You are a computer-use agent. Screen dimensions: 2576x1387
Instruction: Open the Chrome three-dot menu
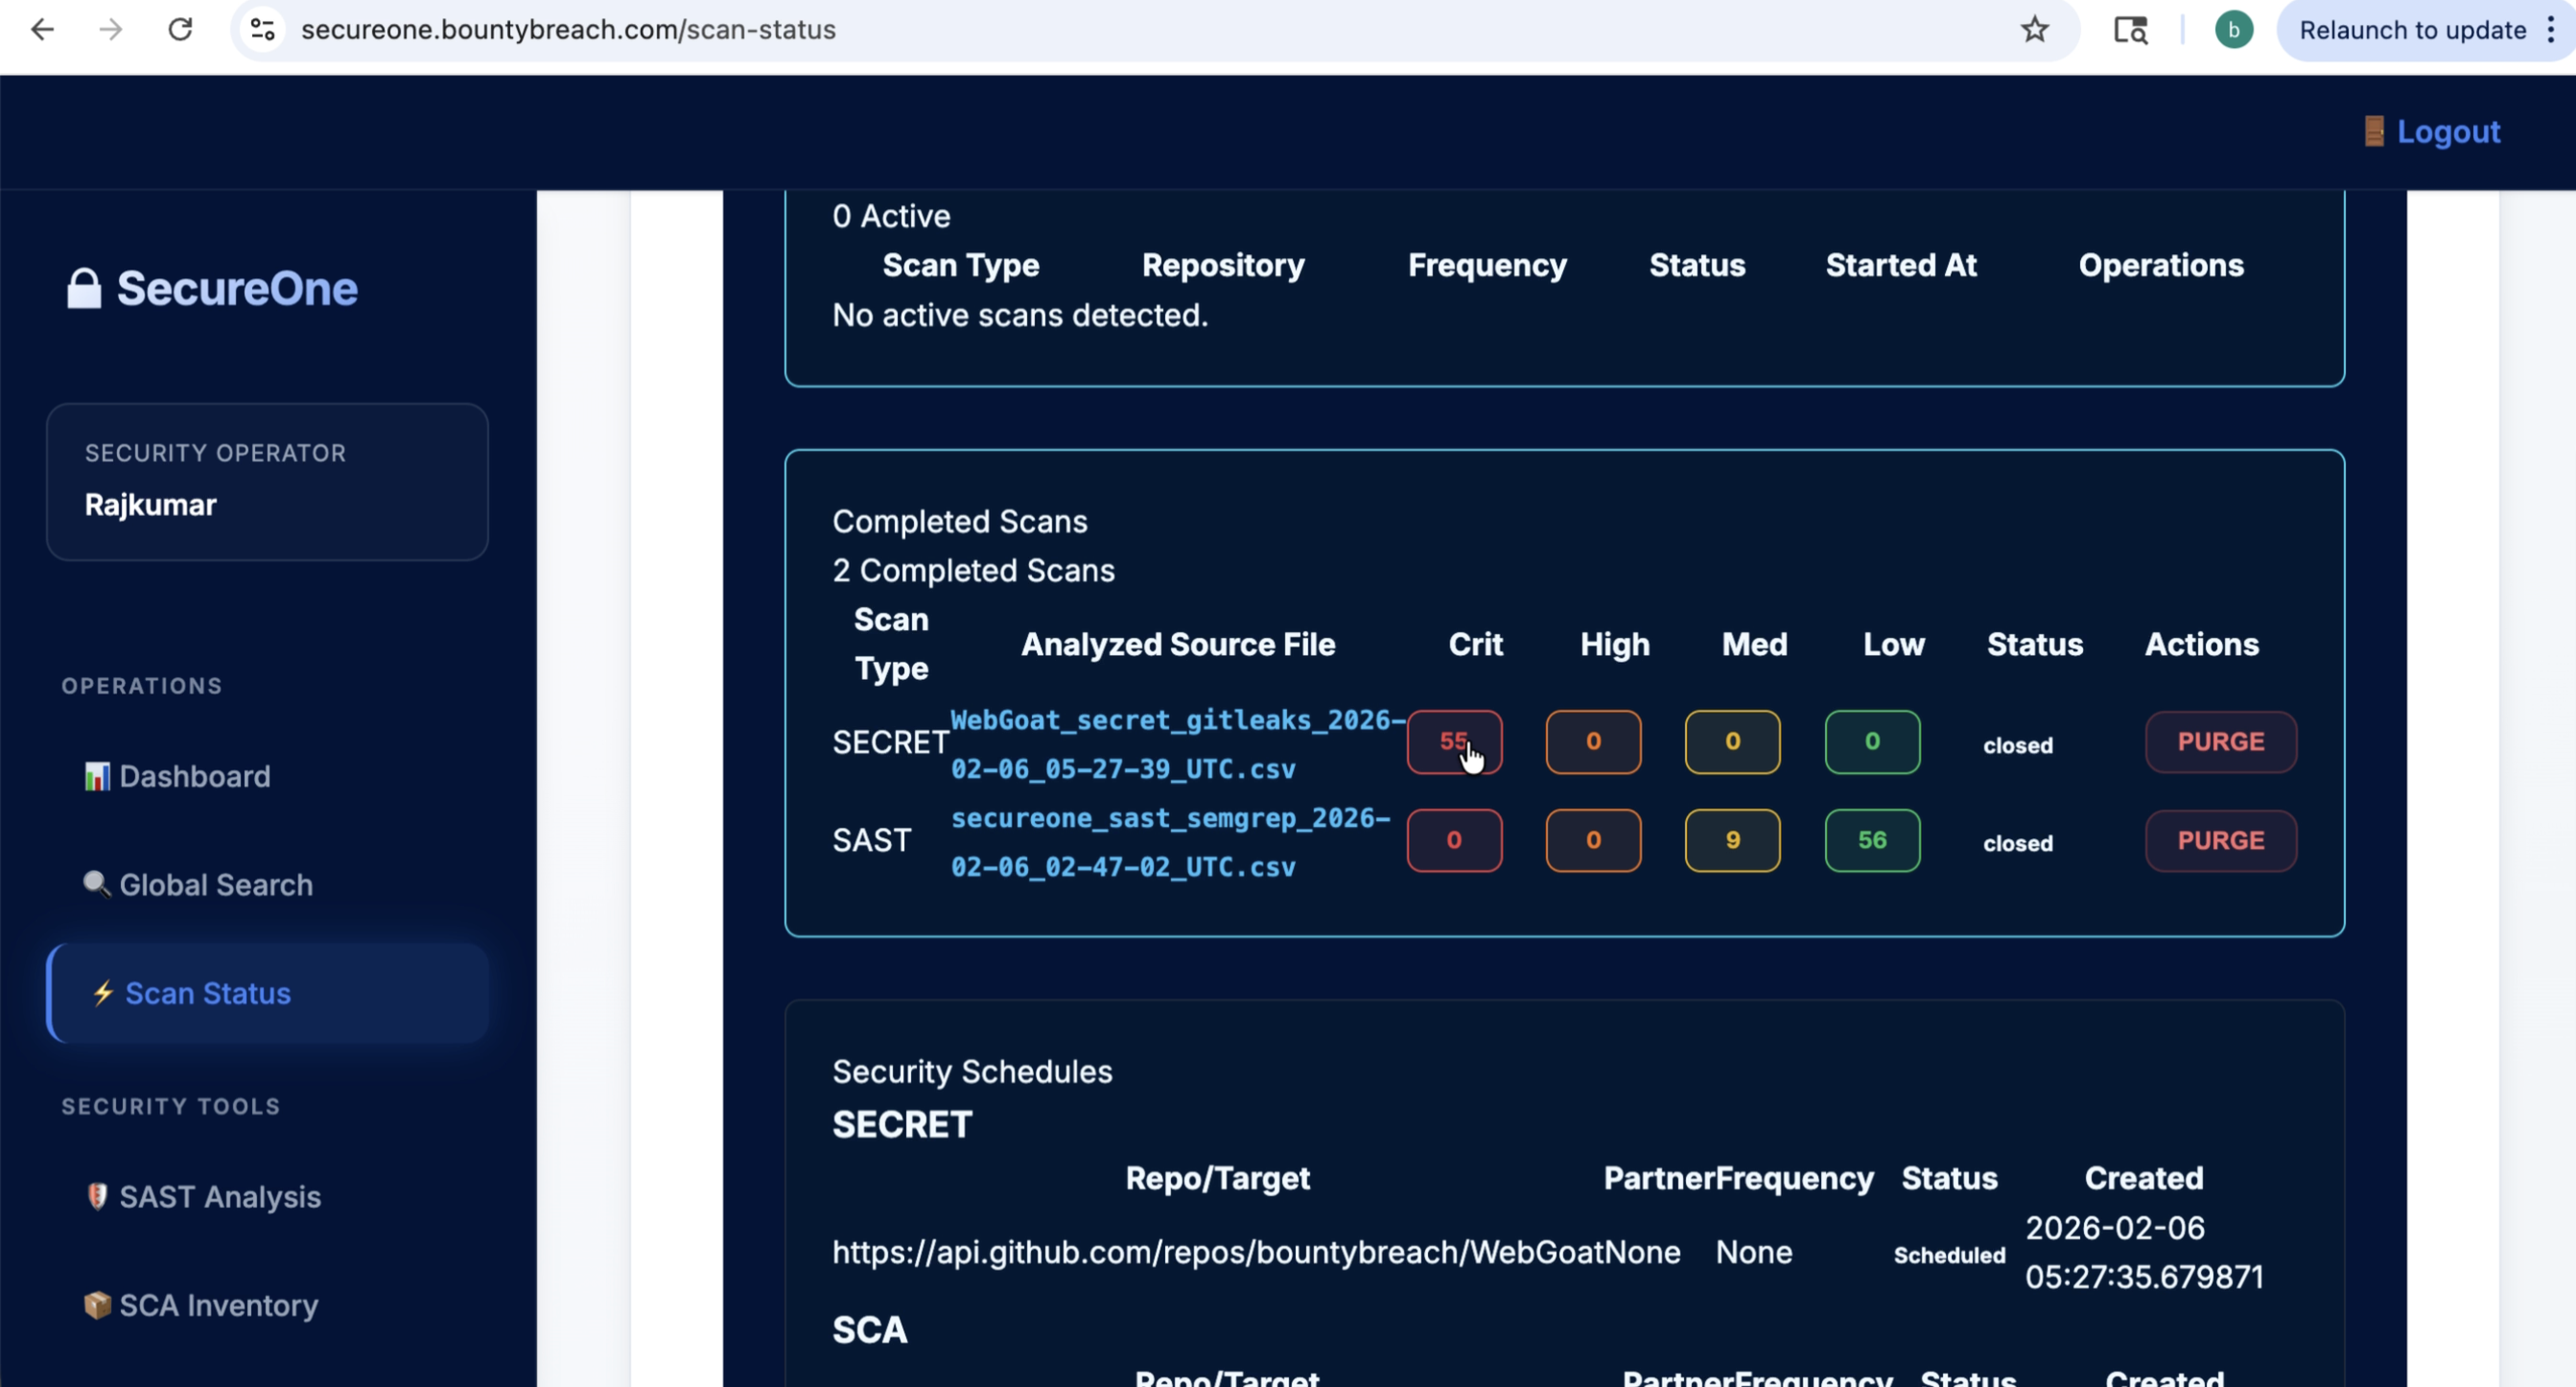pos(2551,30)
